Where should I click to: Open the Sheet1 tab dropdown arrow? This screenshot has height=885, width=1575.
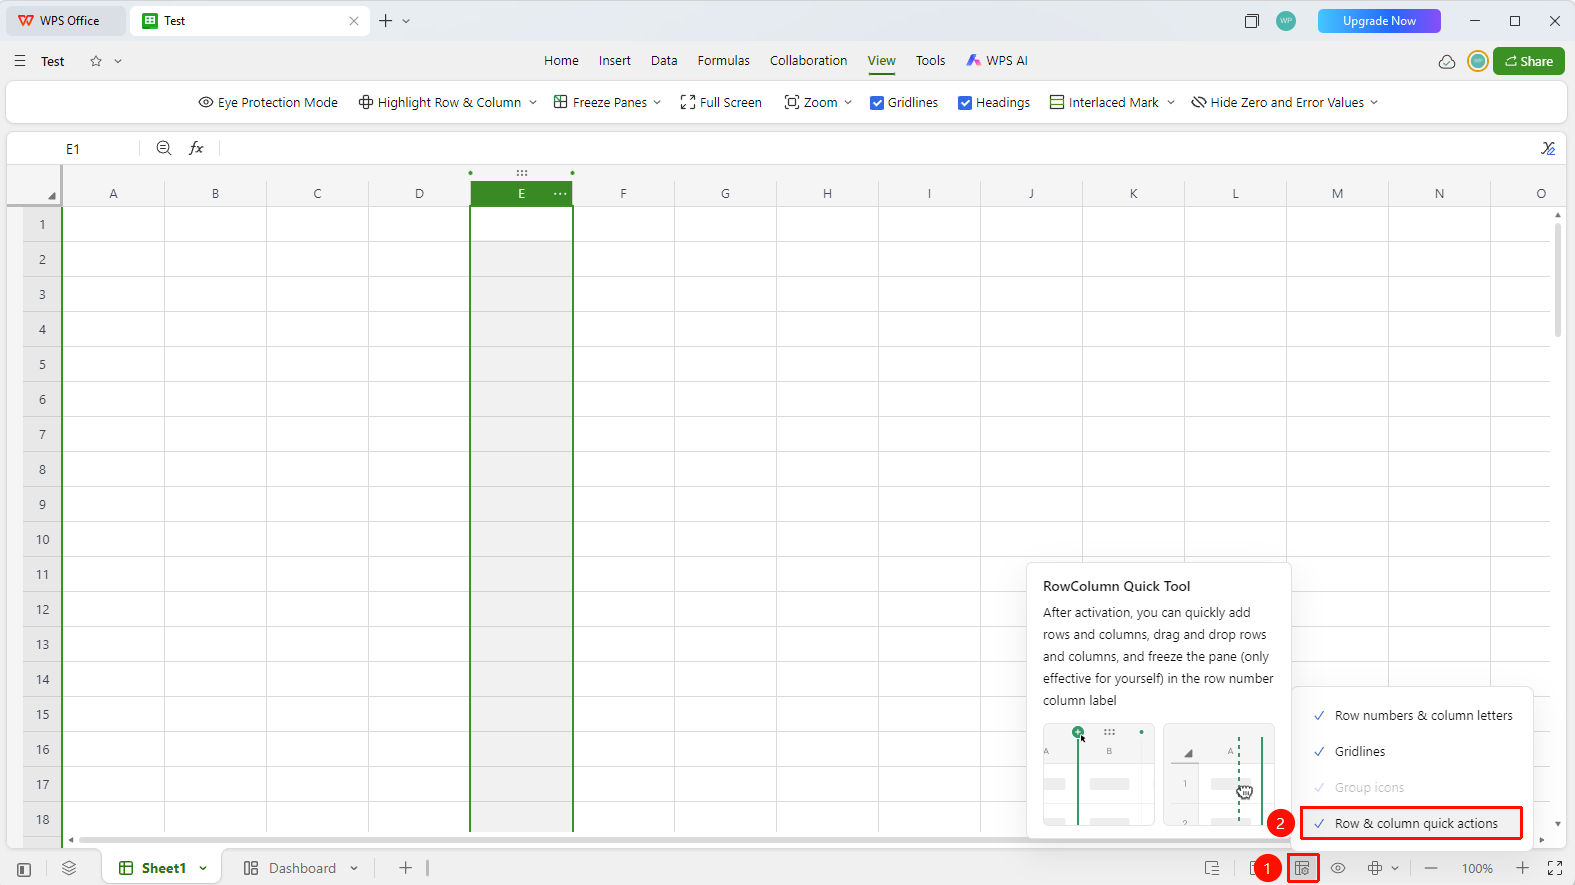pyautogui.click(x=203, y=869)
